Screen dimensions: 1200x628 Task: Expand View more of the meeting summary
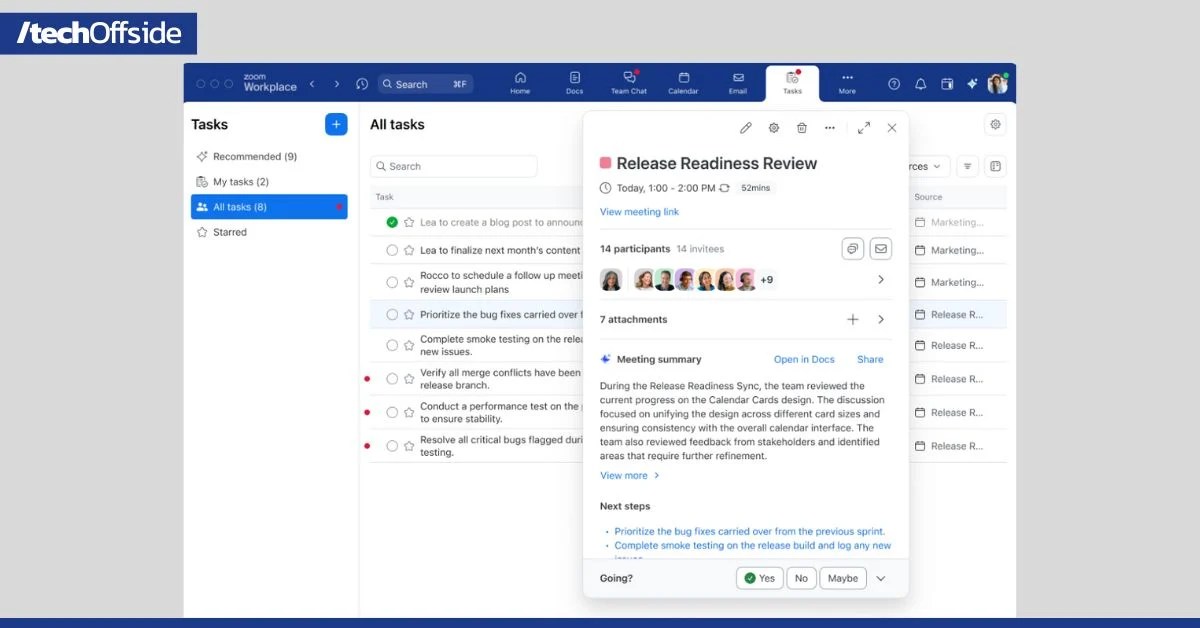click(x=630, y=476)
